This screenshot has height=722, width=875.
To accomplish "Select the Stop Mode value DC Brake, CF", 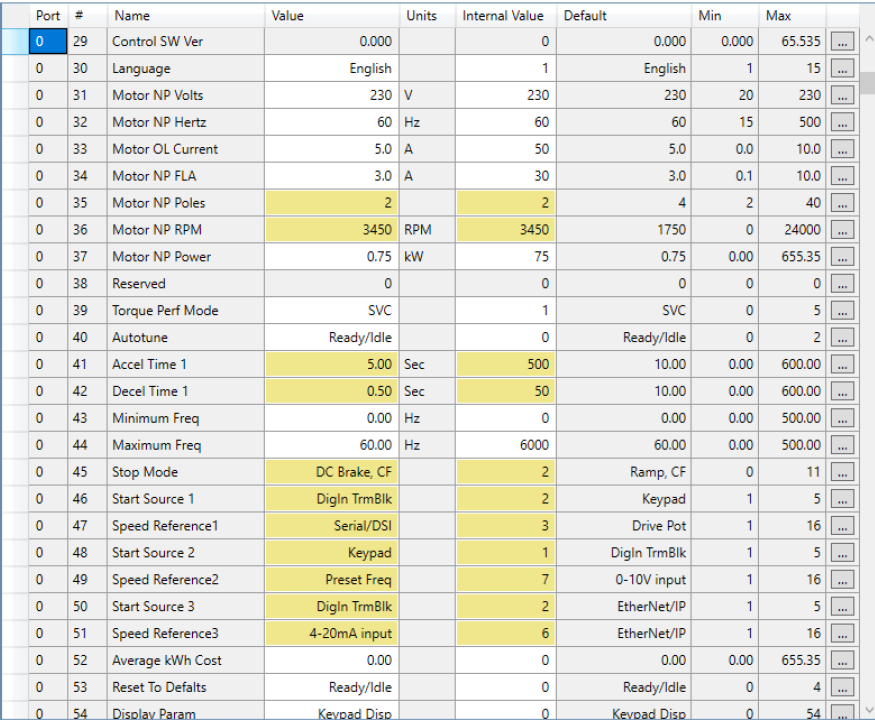I will pyautogui.click(x=331, y=472).
